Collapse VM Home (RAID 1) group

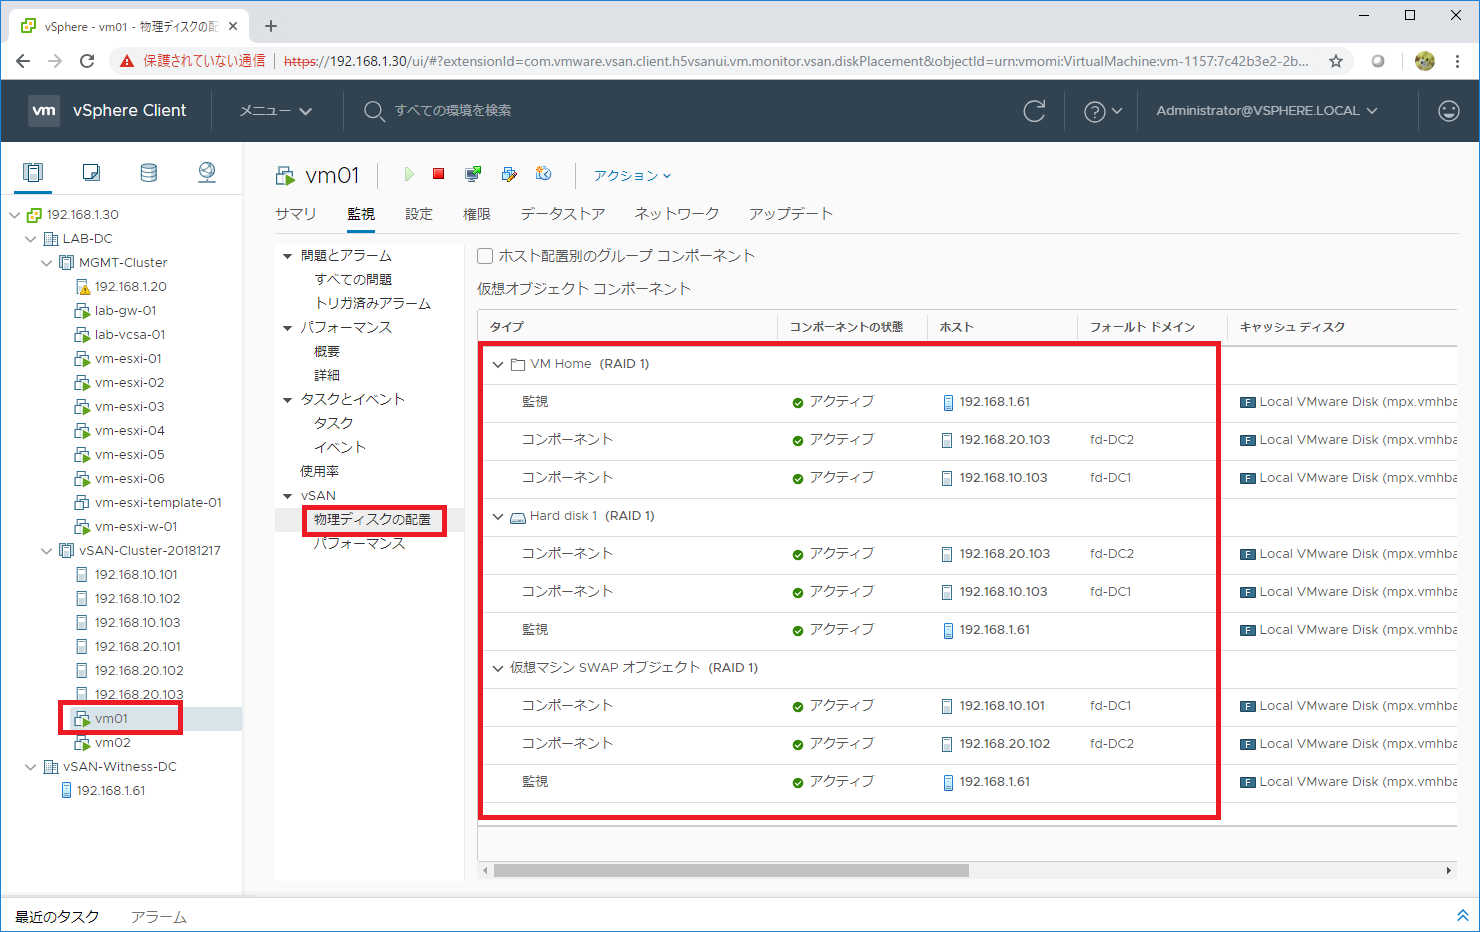(x=498, y=364)
